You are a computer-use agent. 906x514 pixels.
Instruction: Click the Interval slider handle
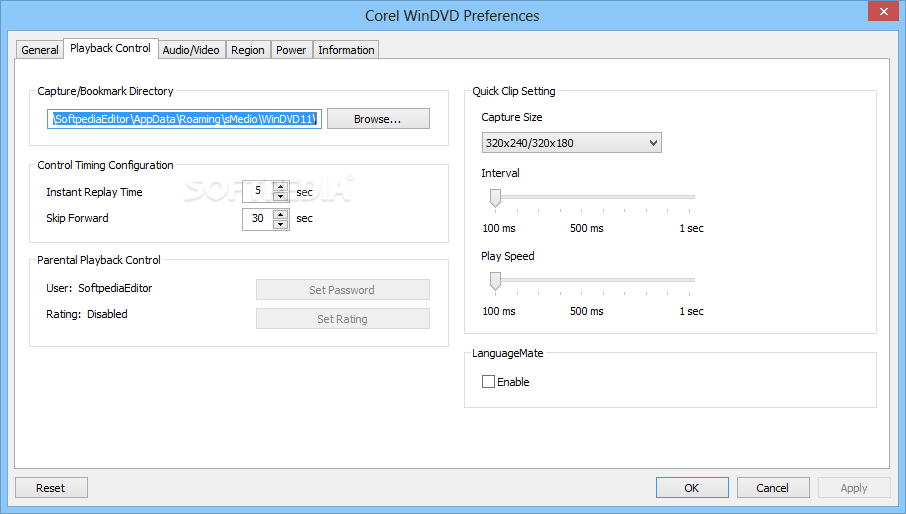click(495, 198)
